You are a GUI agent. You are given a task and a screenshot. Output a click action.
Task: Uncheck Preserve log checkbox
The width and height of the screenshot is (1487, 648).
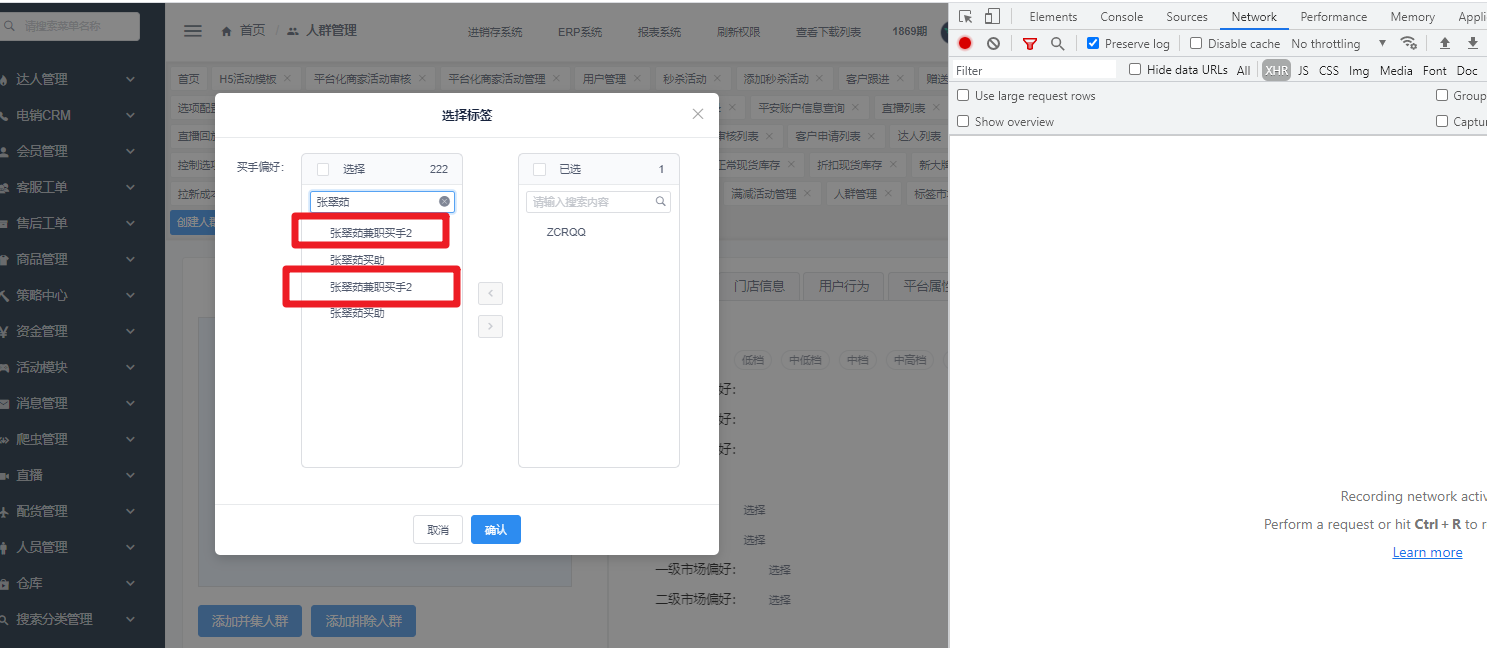click(1093, 43)
